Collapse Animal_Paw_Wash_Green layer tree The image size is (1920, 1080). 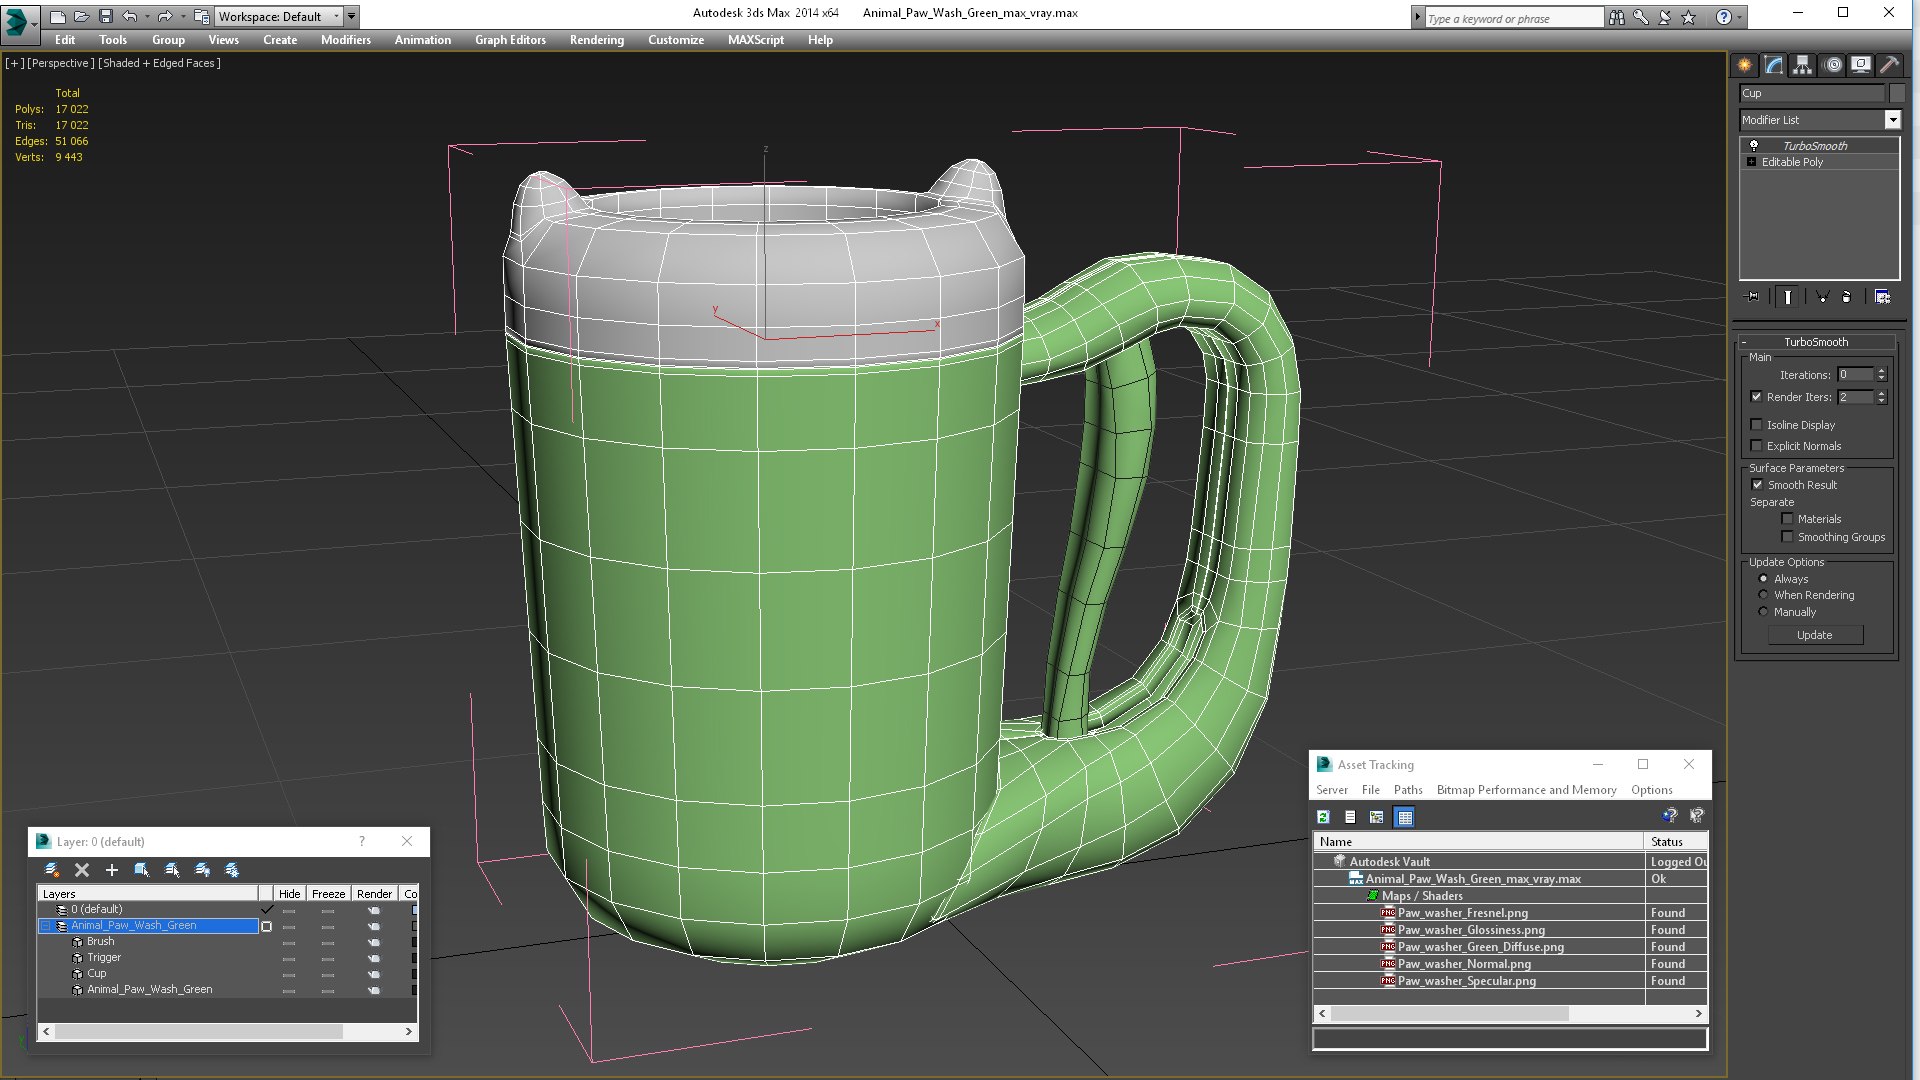coord(45,926)
